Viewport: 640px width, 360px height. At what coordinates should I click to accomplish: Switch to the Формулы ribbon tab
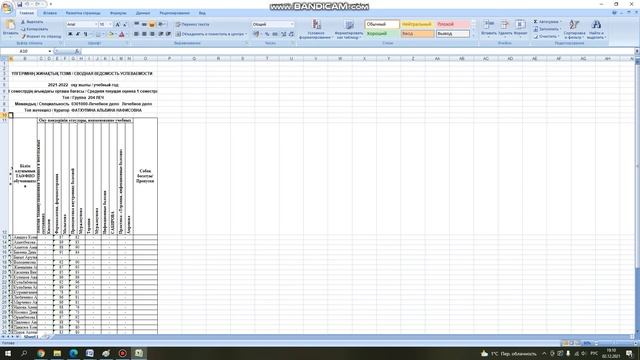pos(118,13)
